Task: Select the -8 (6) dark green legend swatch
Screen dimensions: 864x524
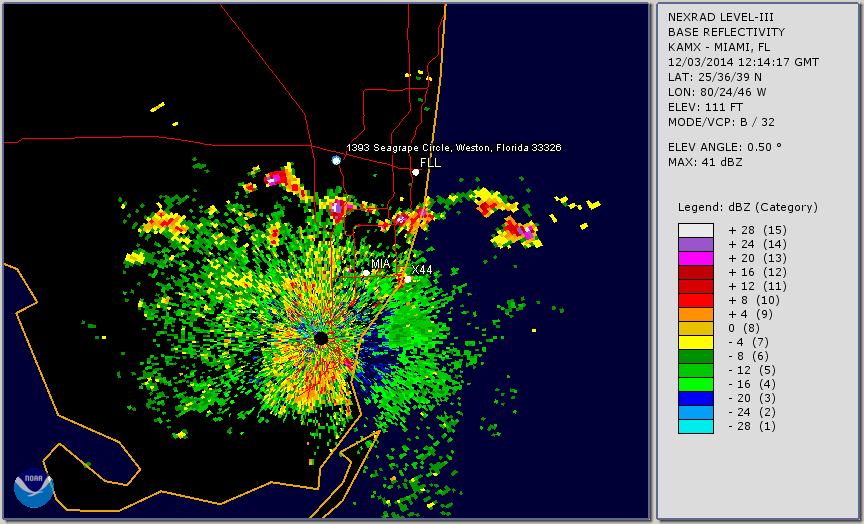Action: (696, 356)
